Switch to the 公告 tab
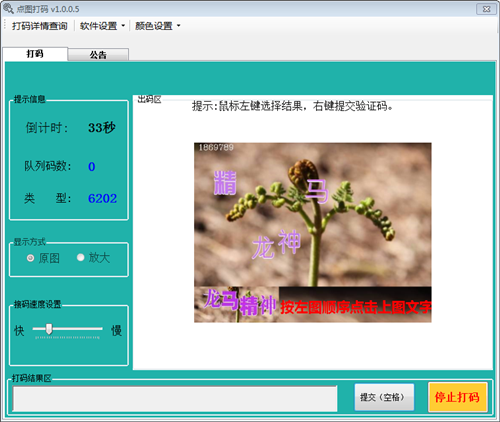 (x=98, y=55)
